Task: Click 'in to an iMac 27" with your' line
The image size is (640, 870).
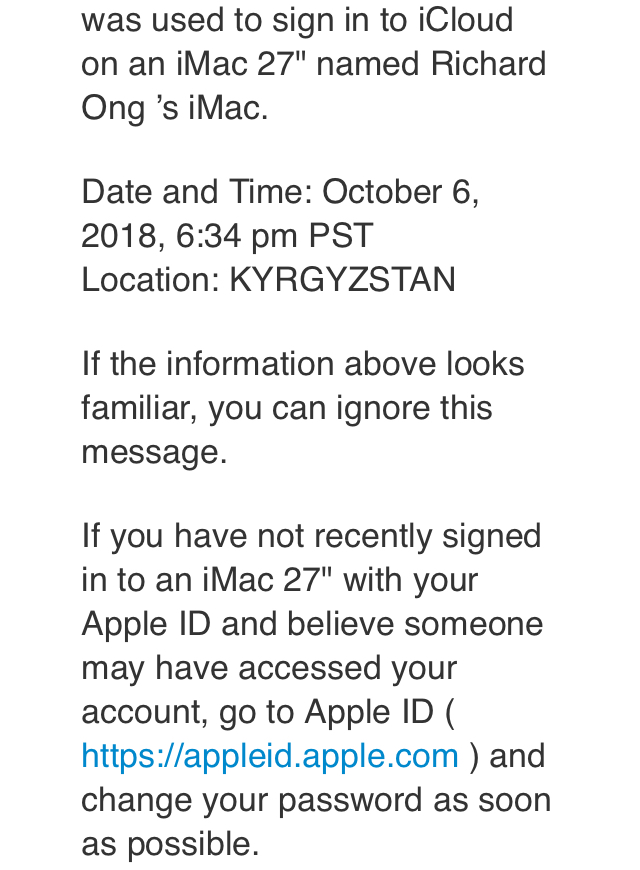Action: pos(279,580)
